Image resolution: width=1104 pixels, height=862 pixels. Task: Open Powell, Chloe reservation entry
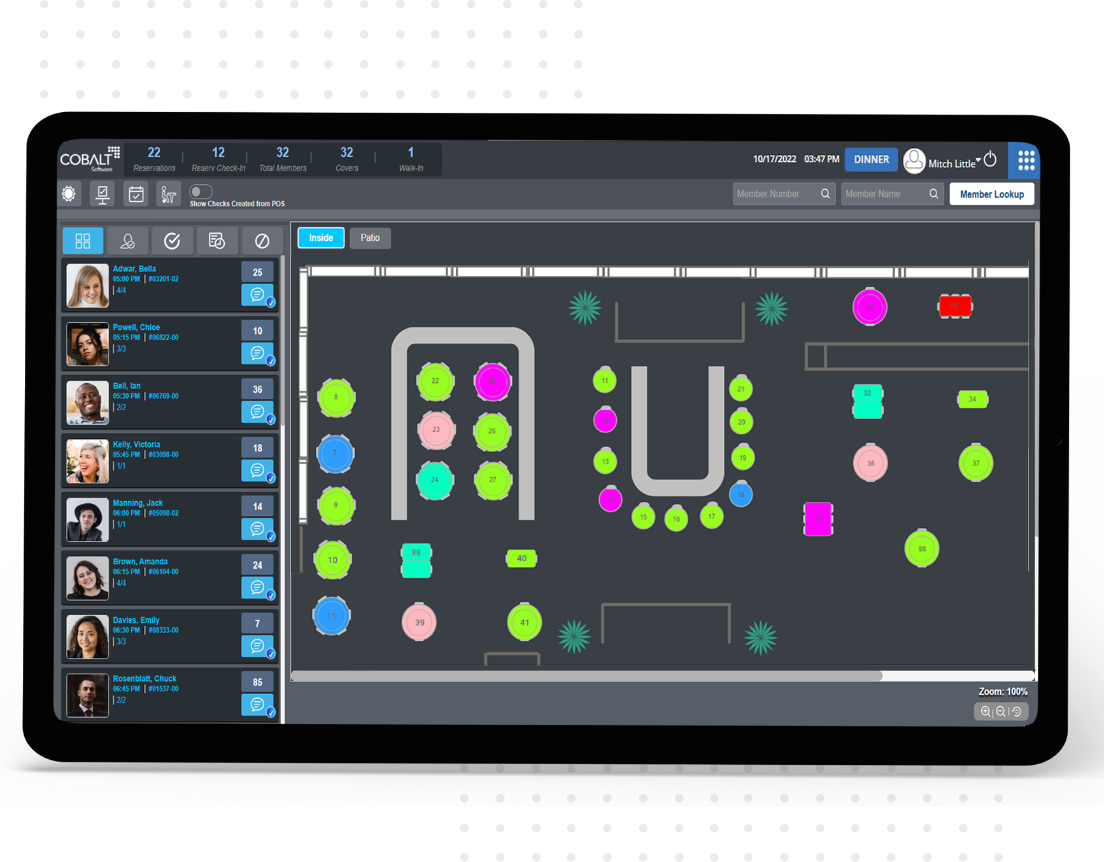pyautogui.click(x=171, y=344)
